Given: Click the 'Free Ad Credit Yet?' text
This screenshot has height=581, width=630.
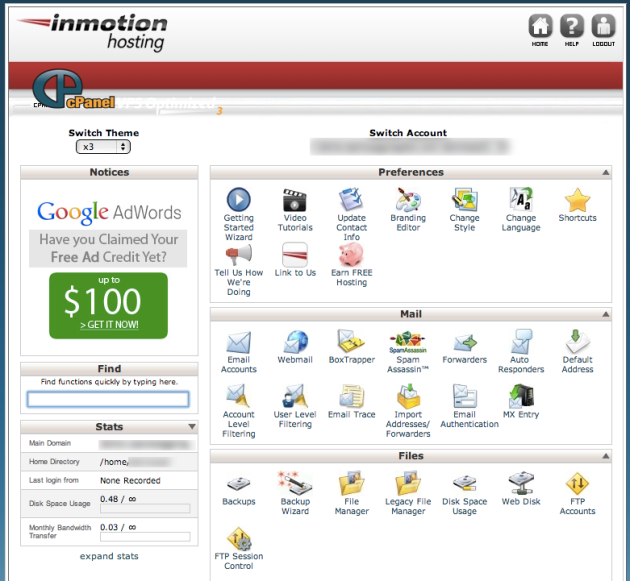Looking at the screenshot, I should pos(108,257).
